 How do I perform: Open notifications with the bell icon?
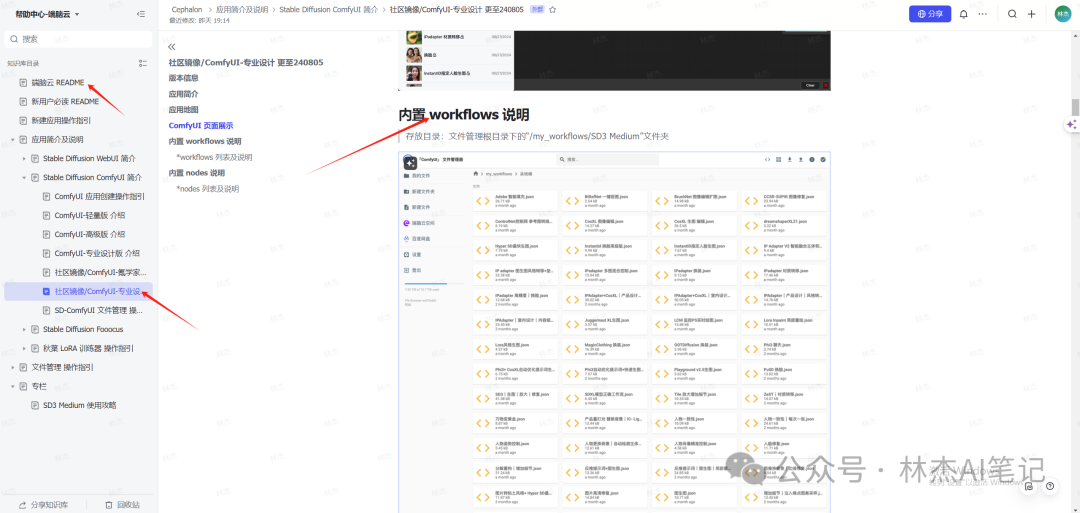tap(964, 14)
